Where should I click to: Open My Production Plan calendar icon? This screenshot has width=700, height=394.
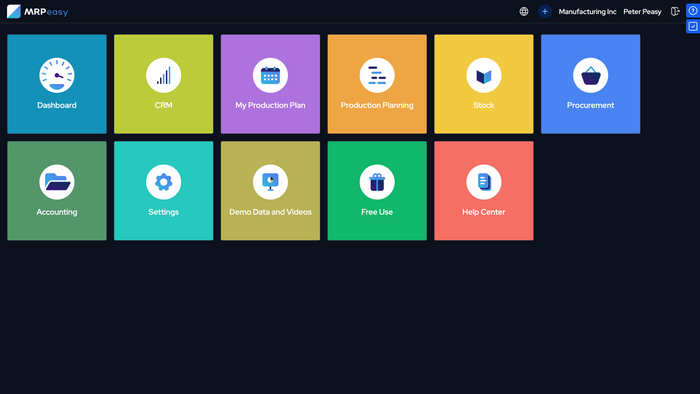(270, 75)
